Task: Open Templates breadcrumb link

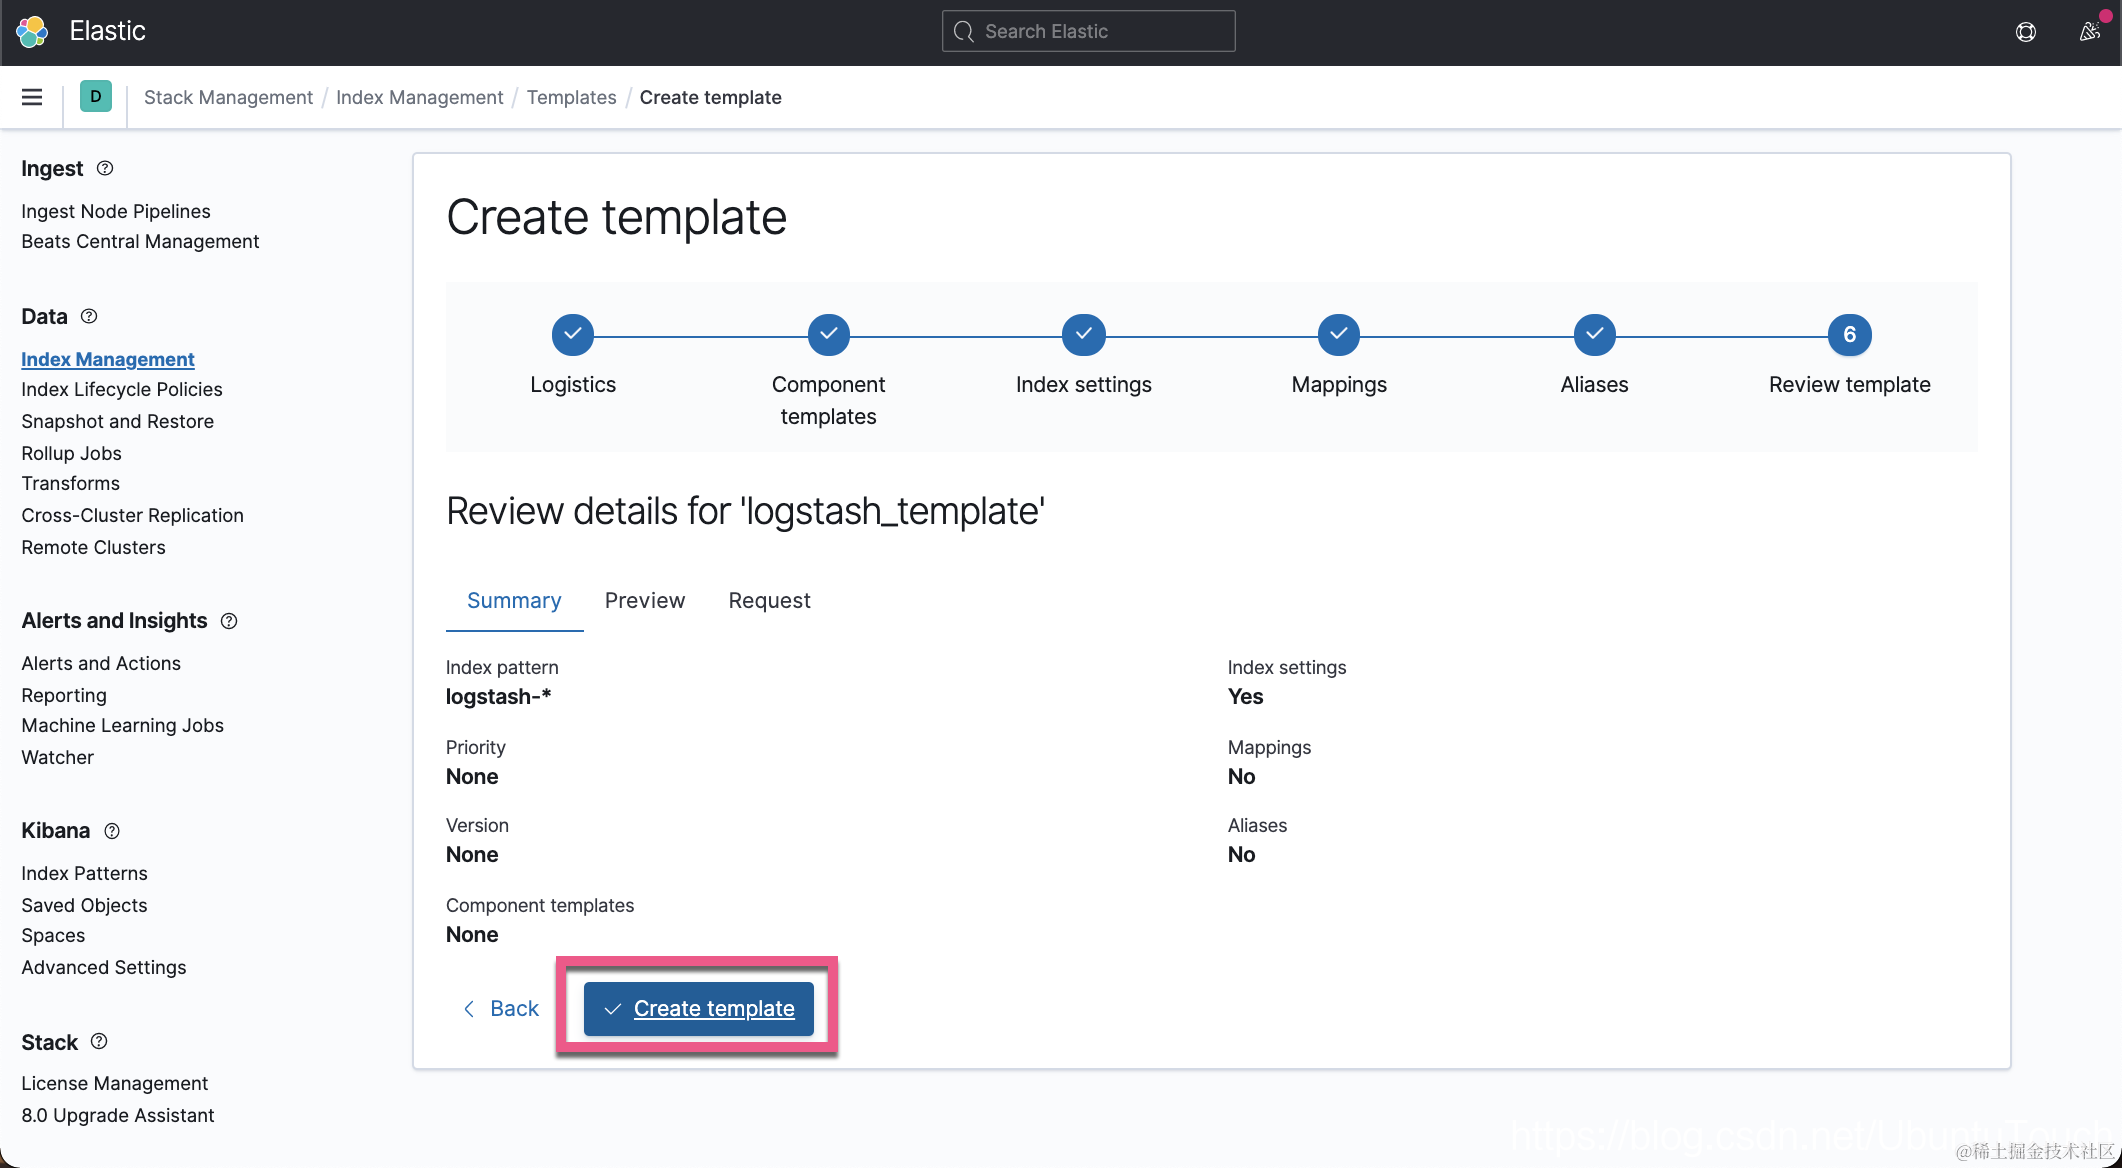Action: pyautogui.click(x=571, y=97)
